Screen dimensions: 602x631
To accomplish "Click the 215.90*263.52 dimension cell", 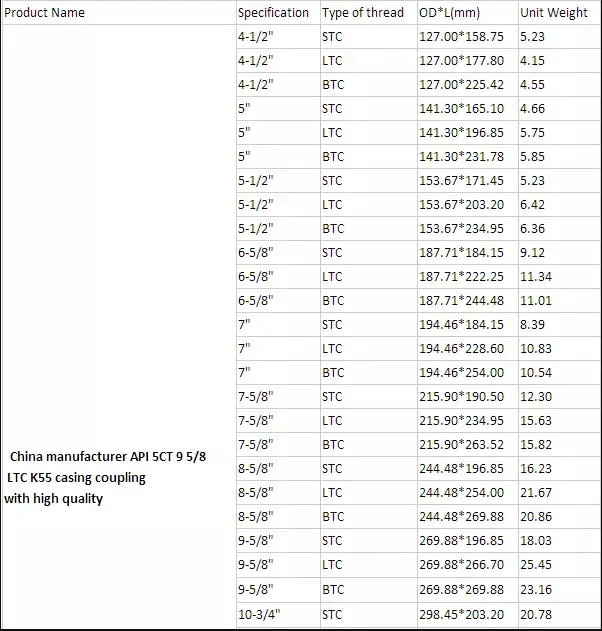I will tap(460, 445).
